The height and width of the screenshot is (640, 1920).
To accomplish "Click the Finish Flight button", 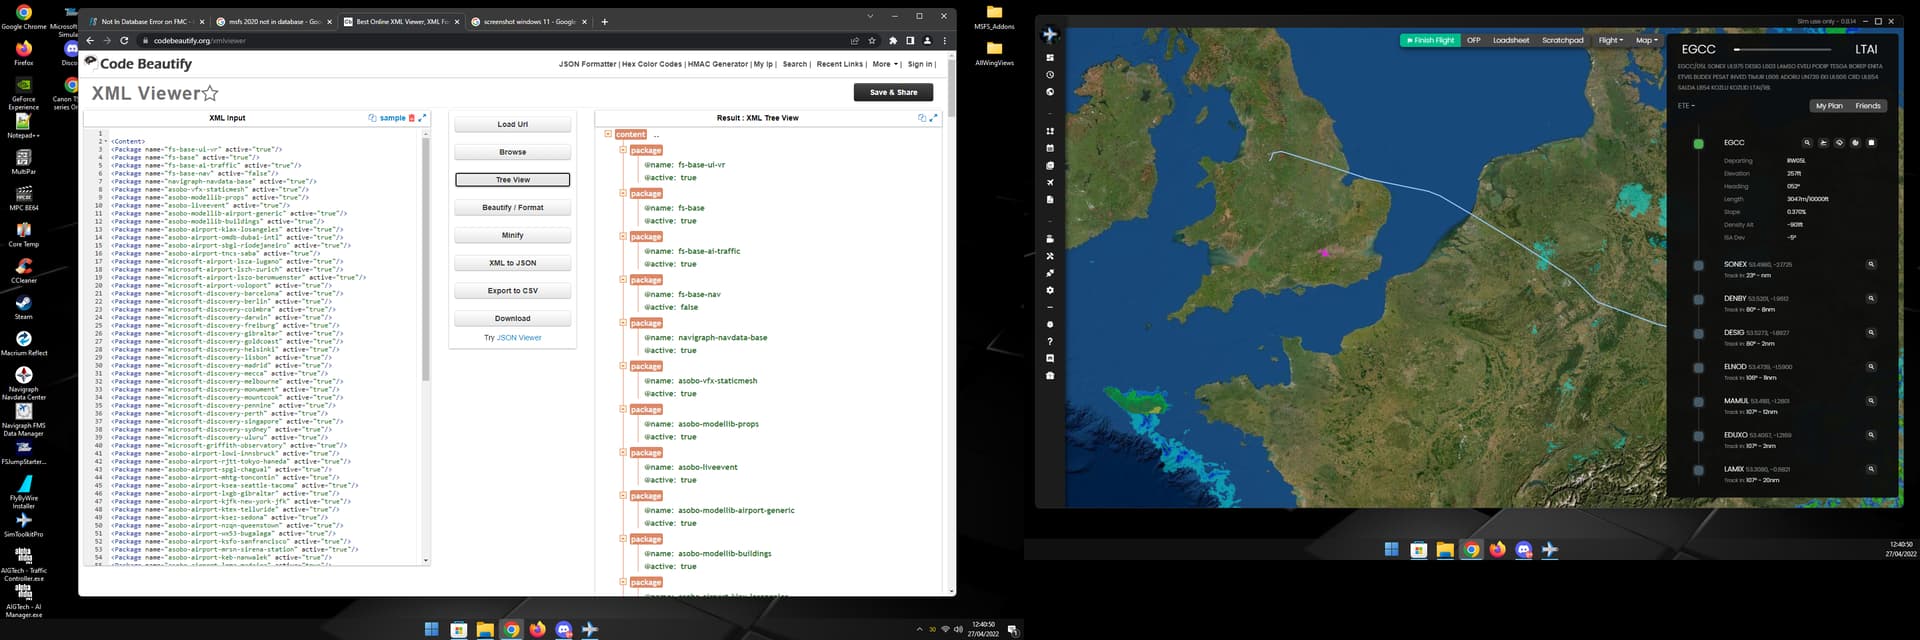I will coord(1430,40).
